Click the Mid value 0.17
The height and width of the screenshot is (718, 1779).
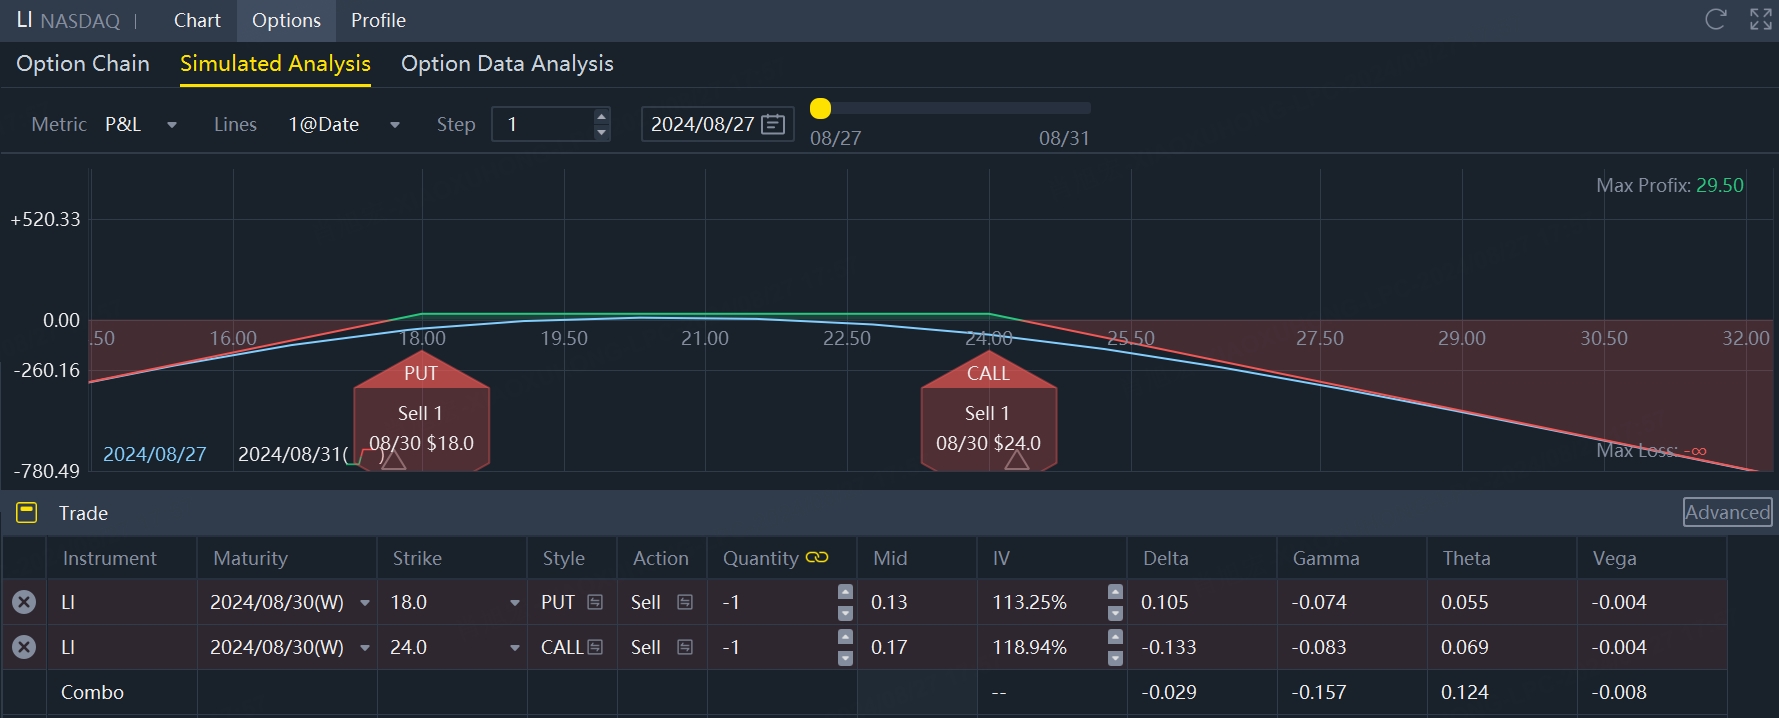pyautogui.click(x=889, y=647)
